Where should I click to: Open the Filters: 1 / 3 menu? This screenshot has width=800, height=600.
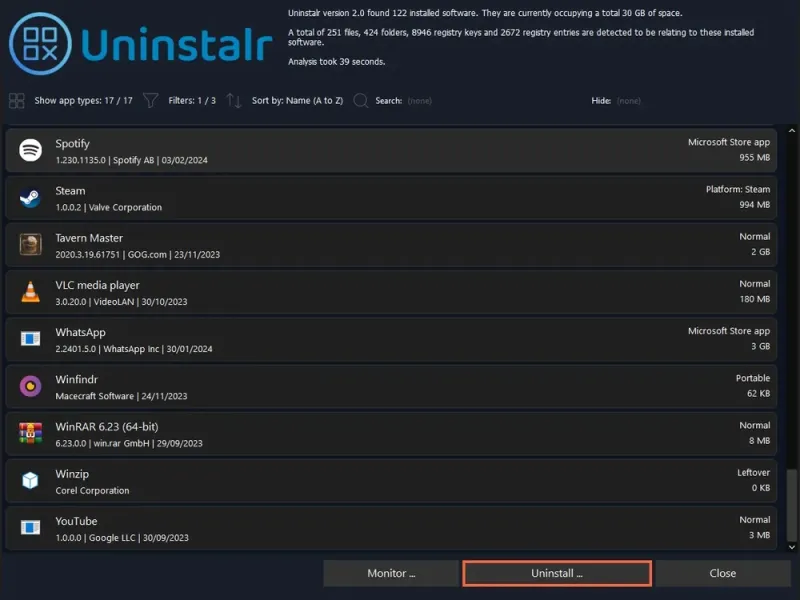[192, 101]
